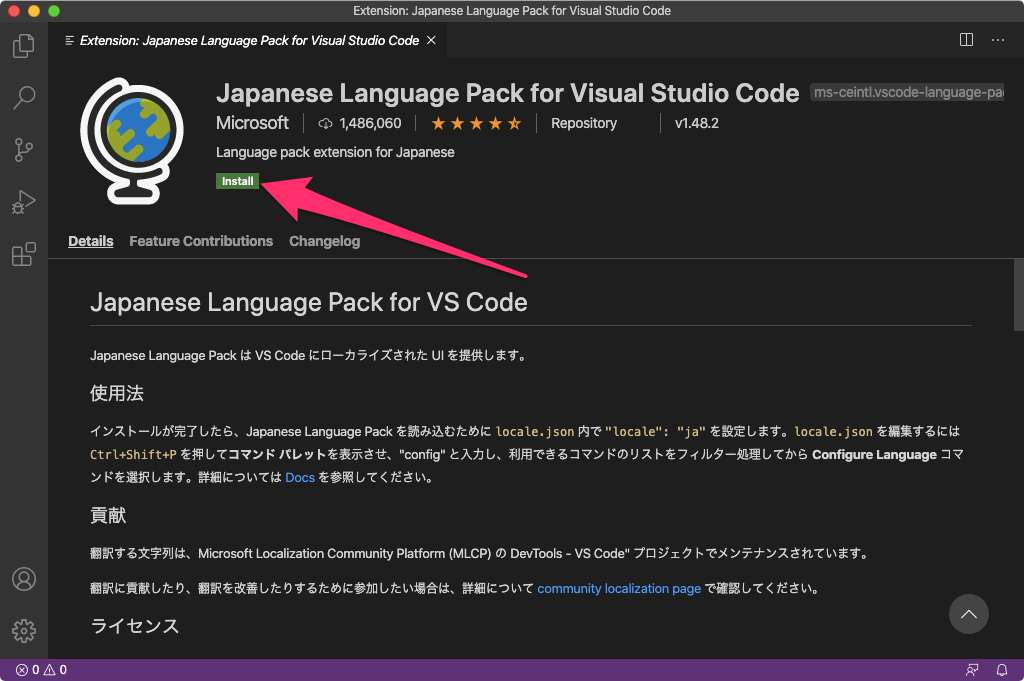Open the Accounts menu in the activity bar
The width and height of the screenshot is (1024, 681).
23,578
